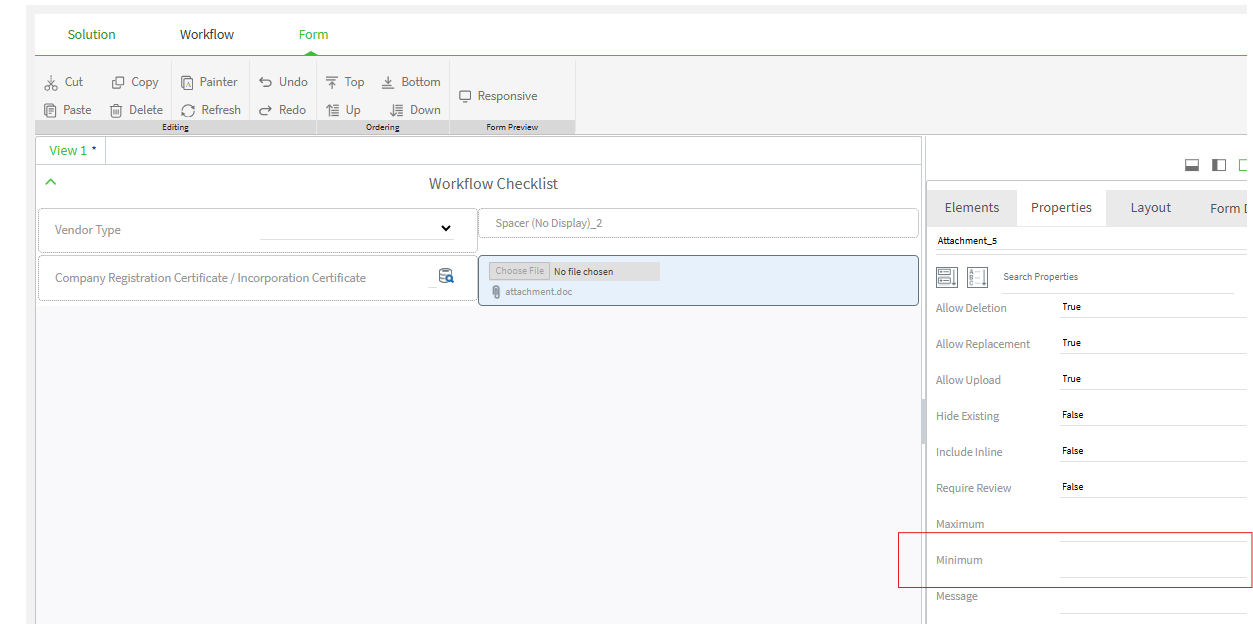This screenshot has height=624, width=1253.
Task: Edit the Require Review value
Action: [x=1153, y=487]
